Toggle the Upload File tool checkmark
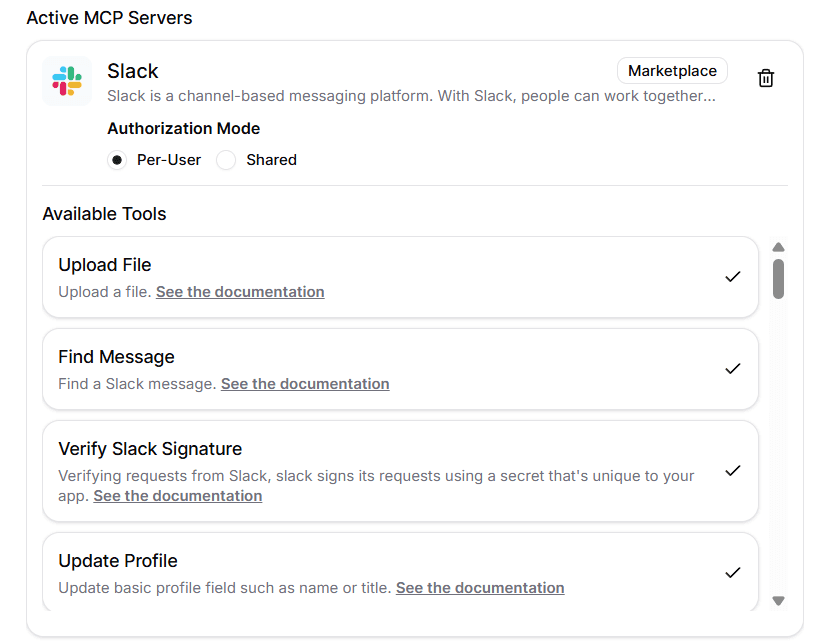 [732, 277]
